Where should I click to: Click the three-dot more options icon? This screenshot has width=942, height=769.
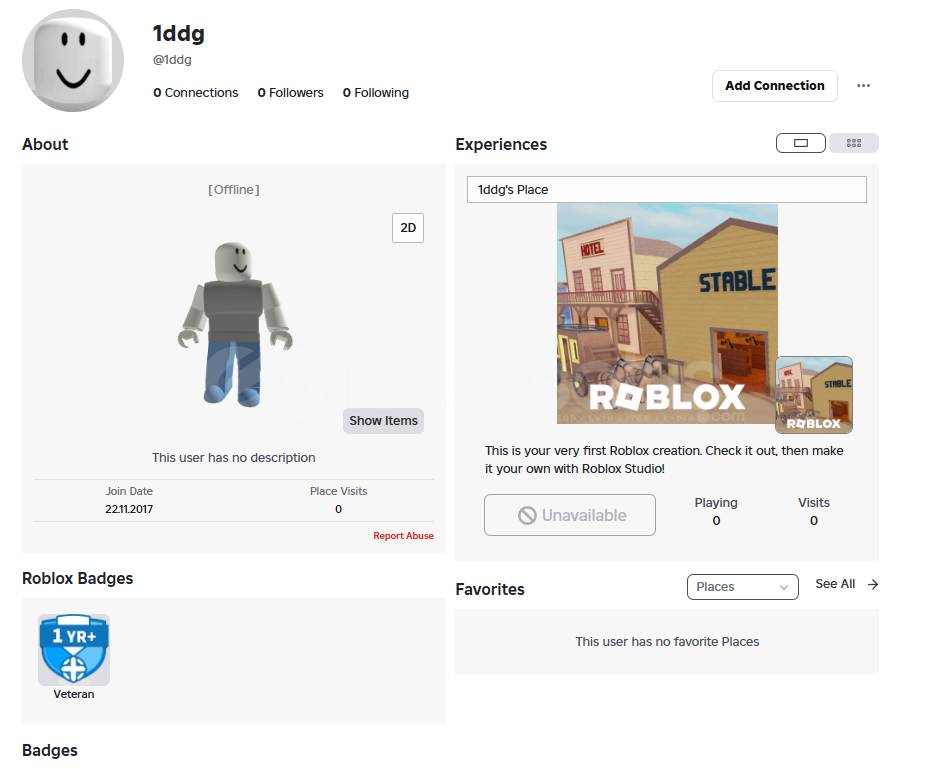(863, 86)
